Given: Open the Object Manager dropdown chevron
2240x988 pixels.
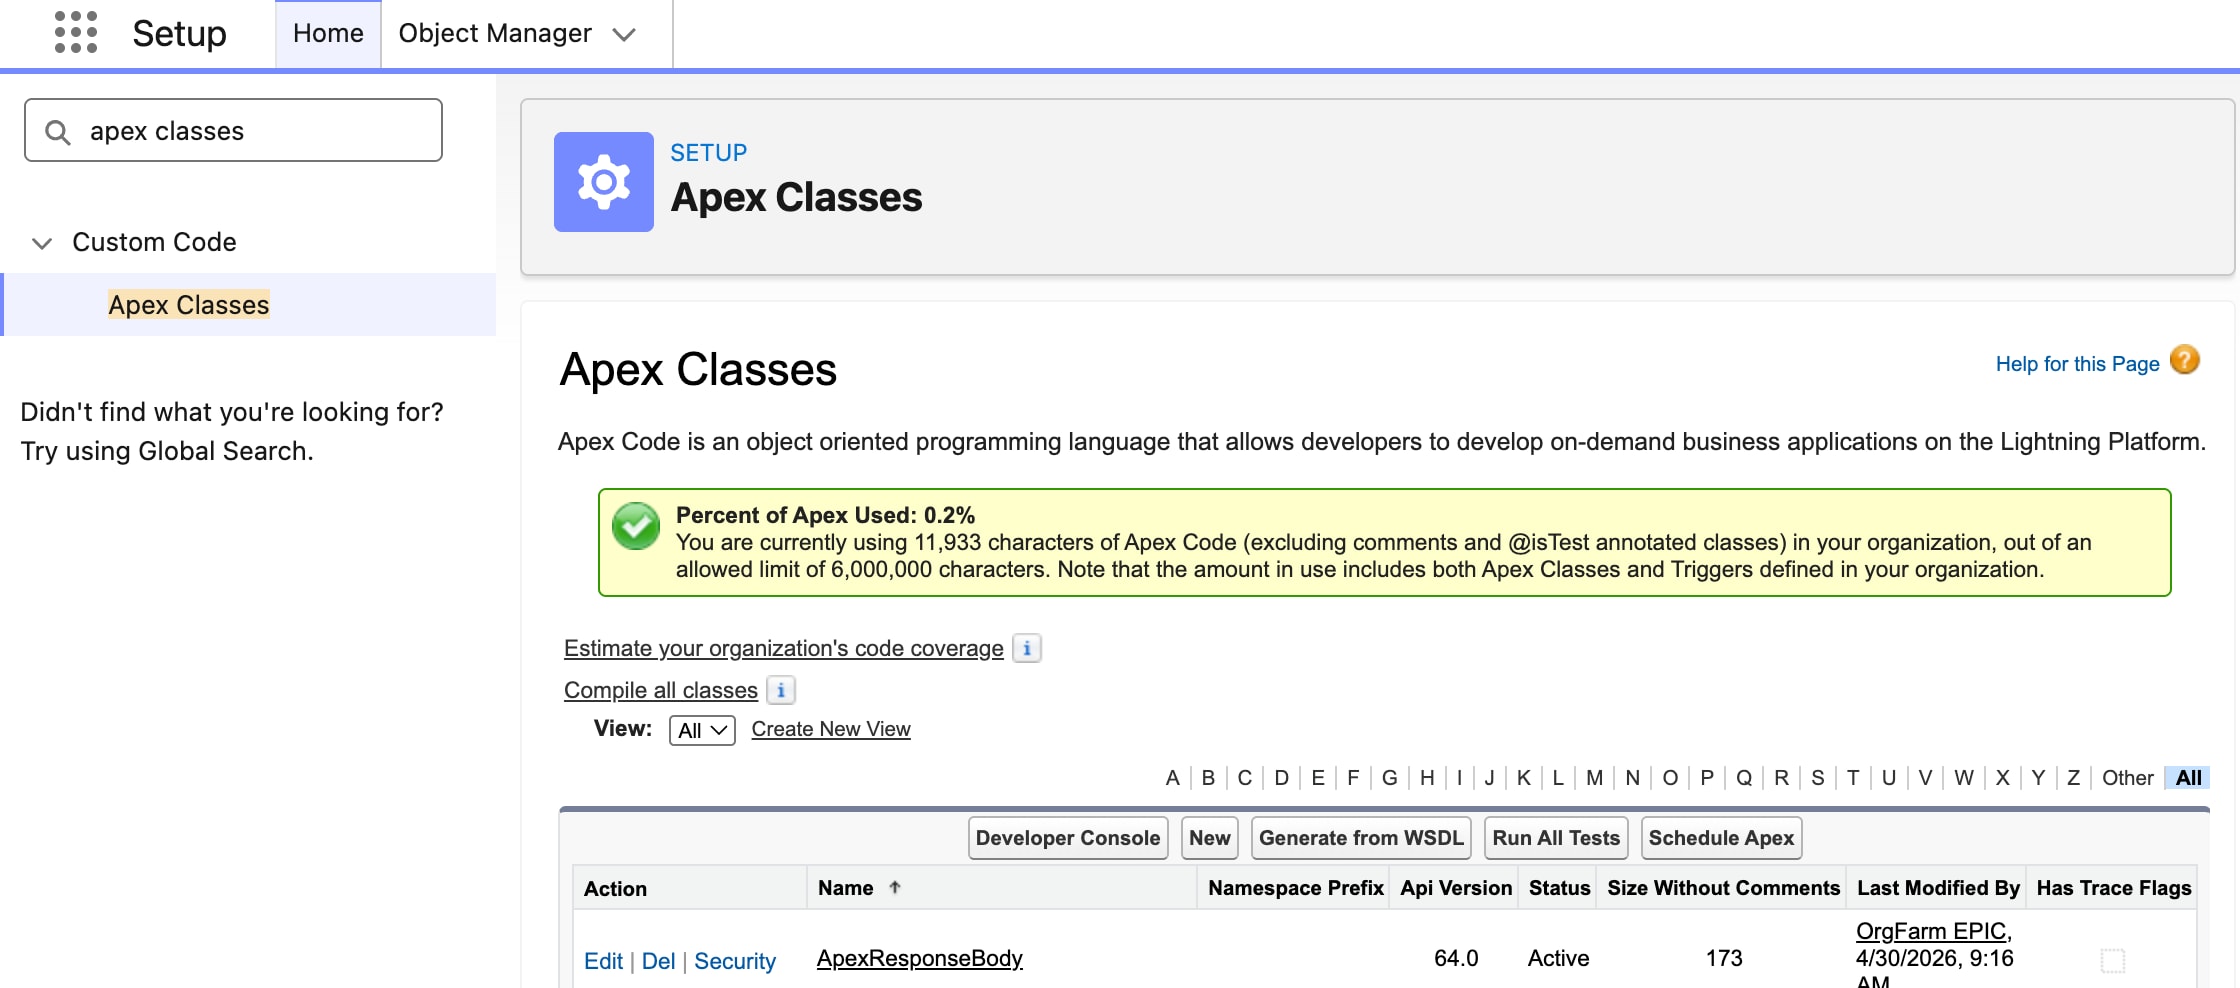Looking at the screenshot, I should tap(625, 35).
